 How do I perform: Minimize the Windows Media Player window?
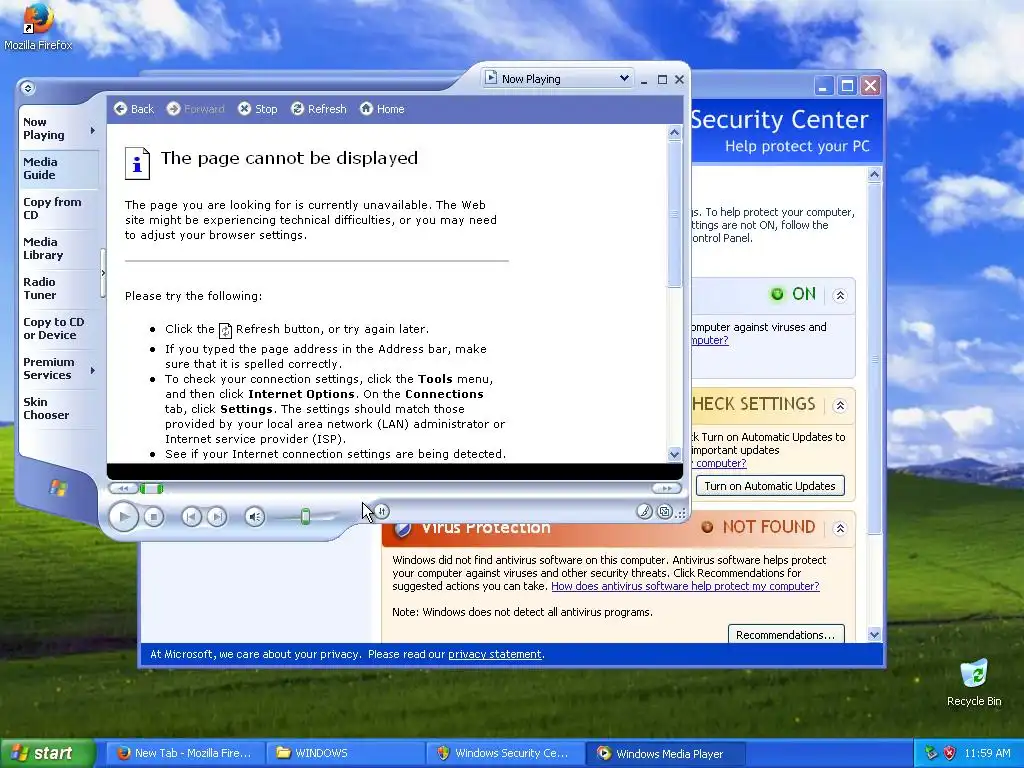click(x=644, y=80)
